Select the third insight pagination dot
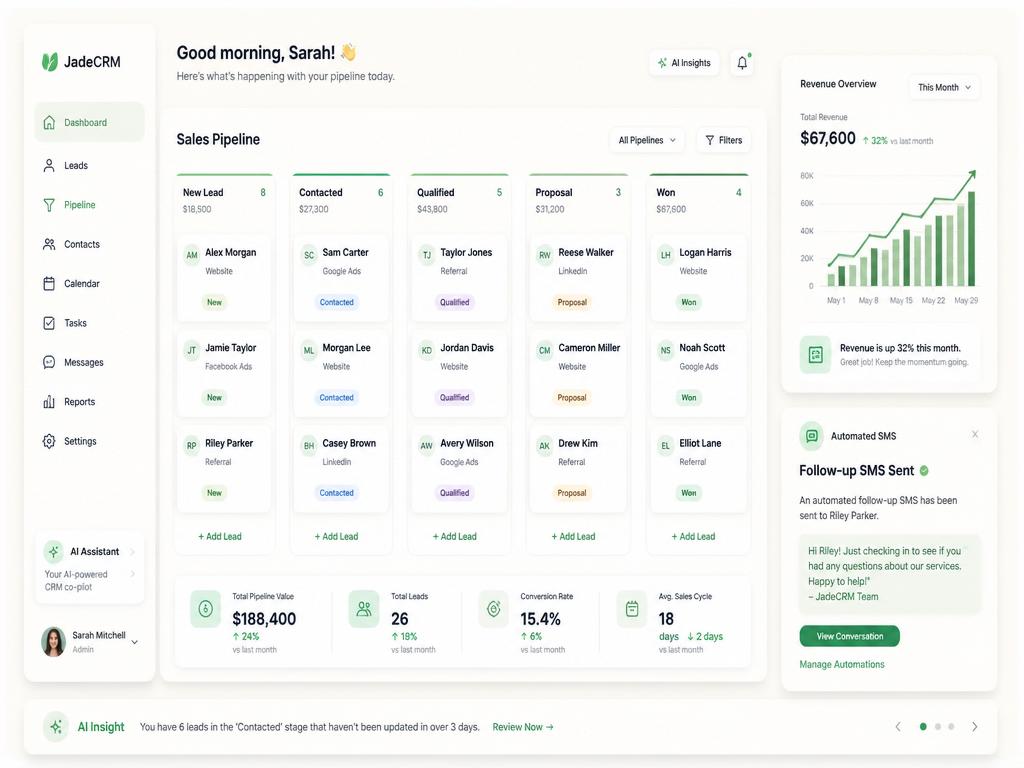 951,726
